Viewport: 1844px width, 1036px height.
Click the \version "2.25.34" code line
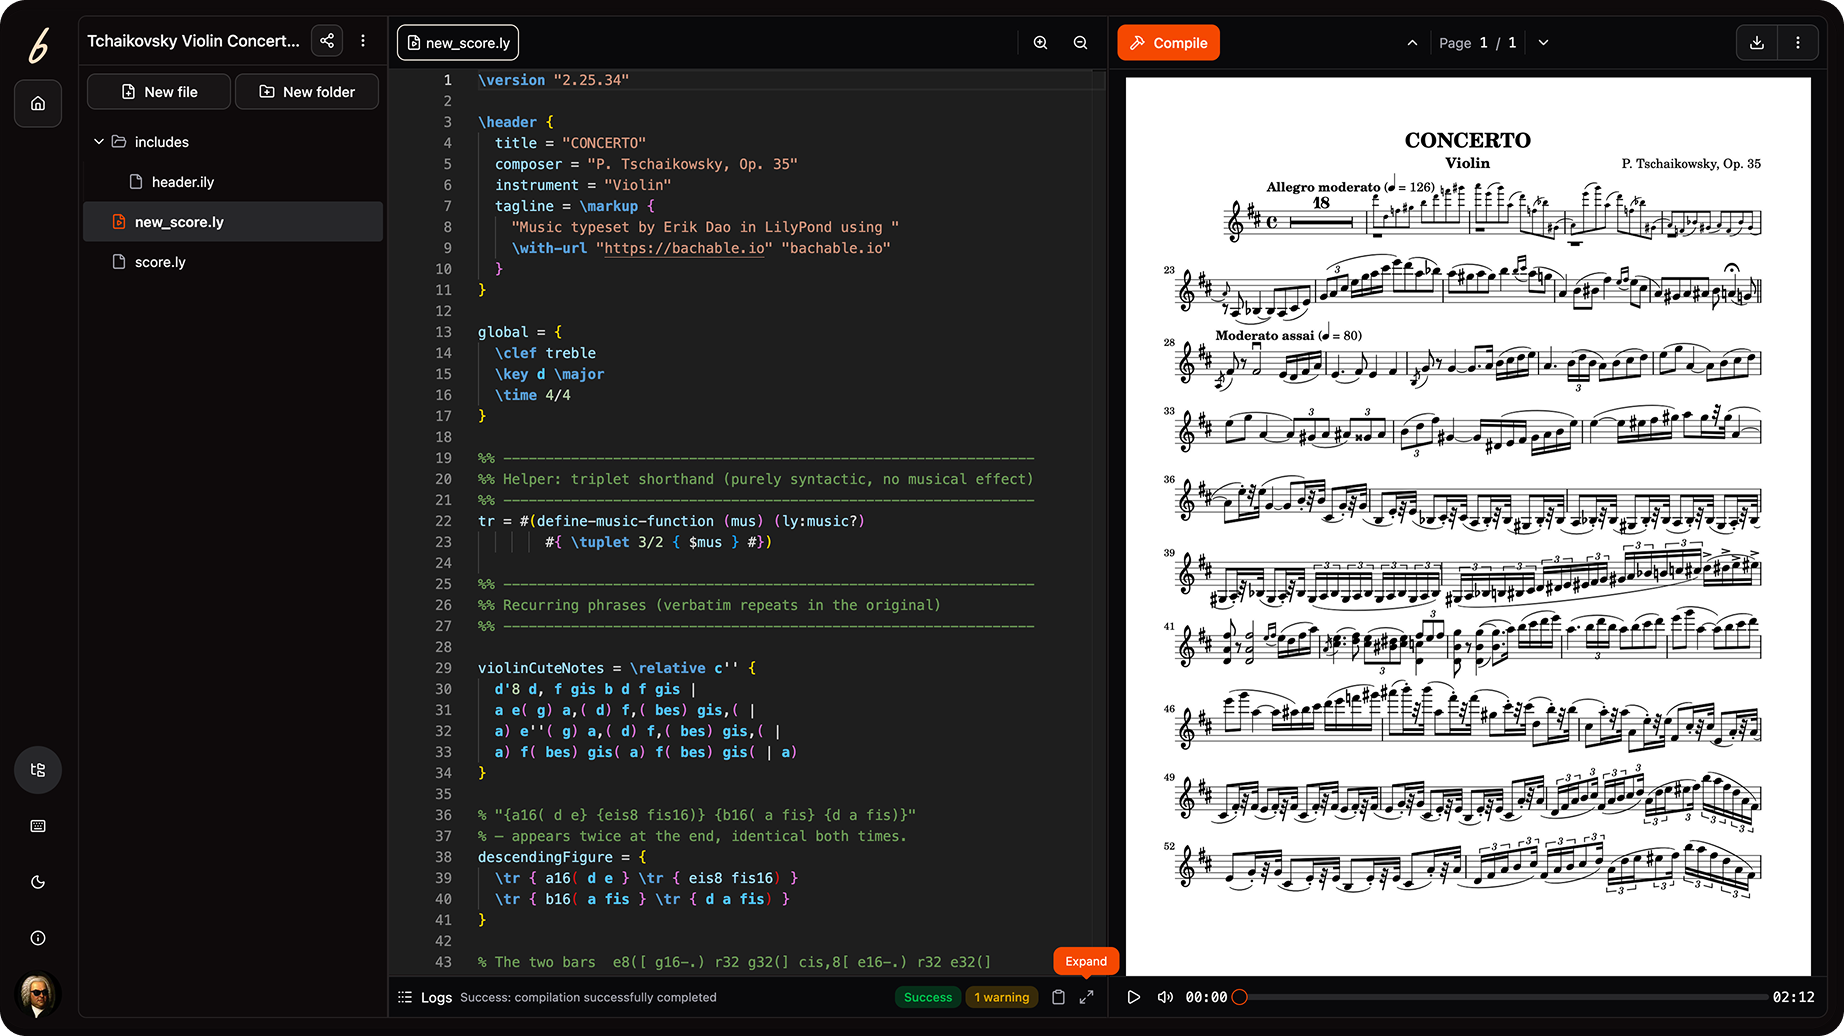click(553, 80)
